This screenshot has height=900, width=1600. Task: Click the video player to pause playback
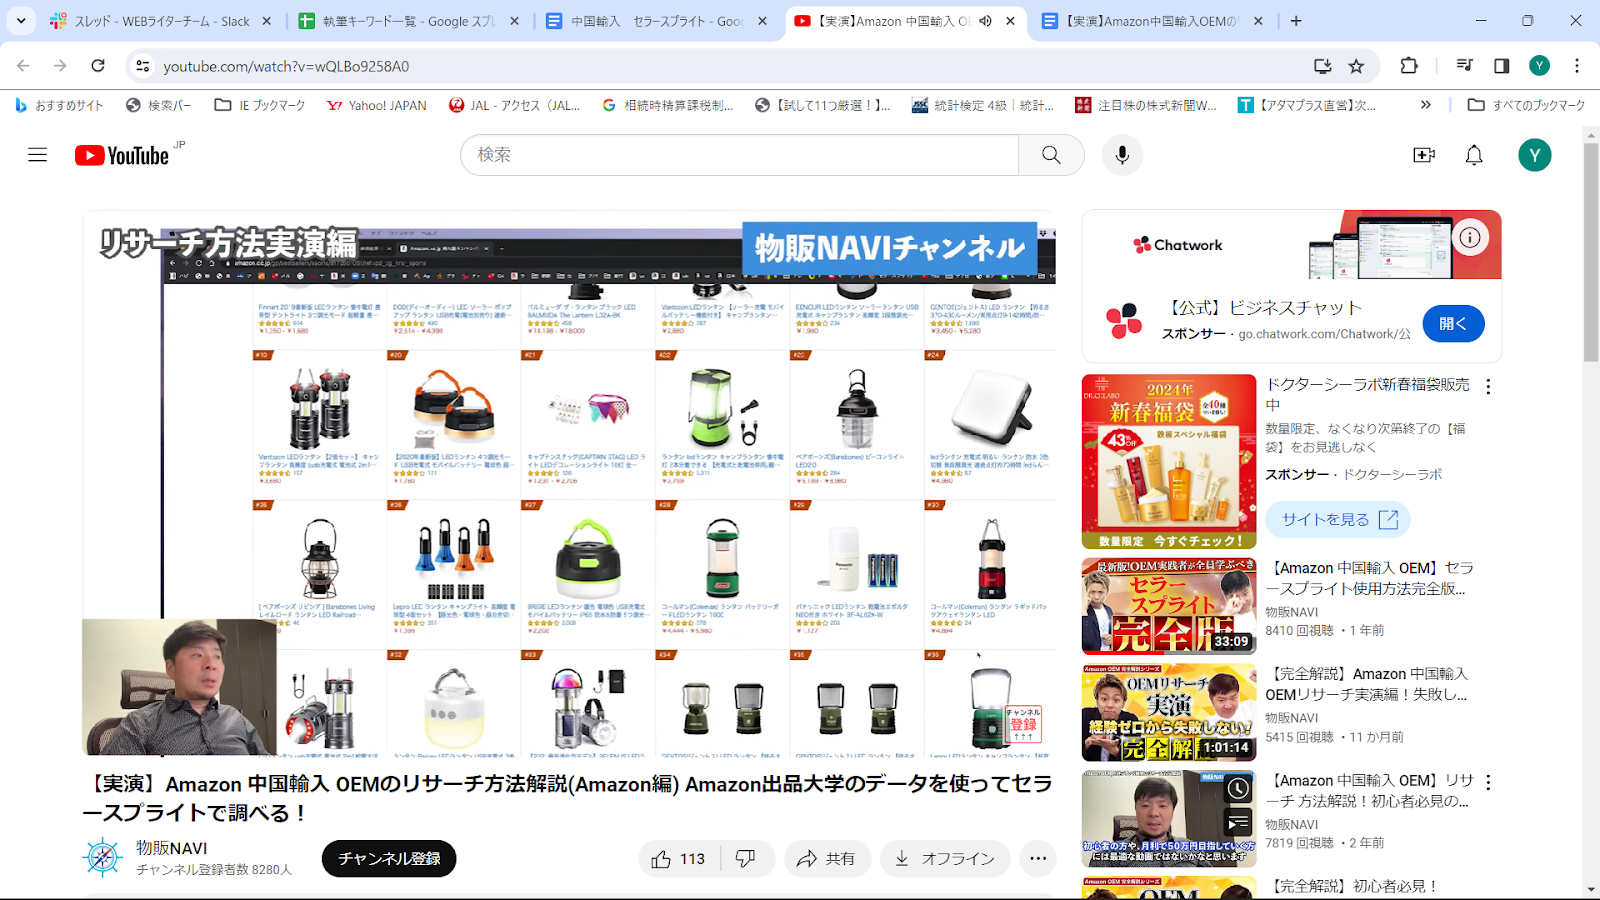[569, 483]
